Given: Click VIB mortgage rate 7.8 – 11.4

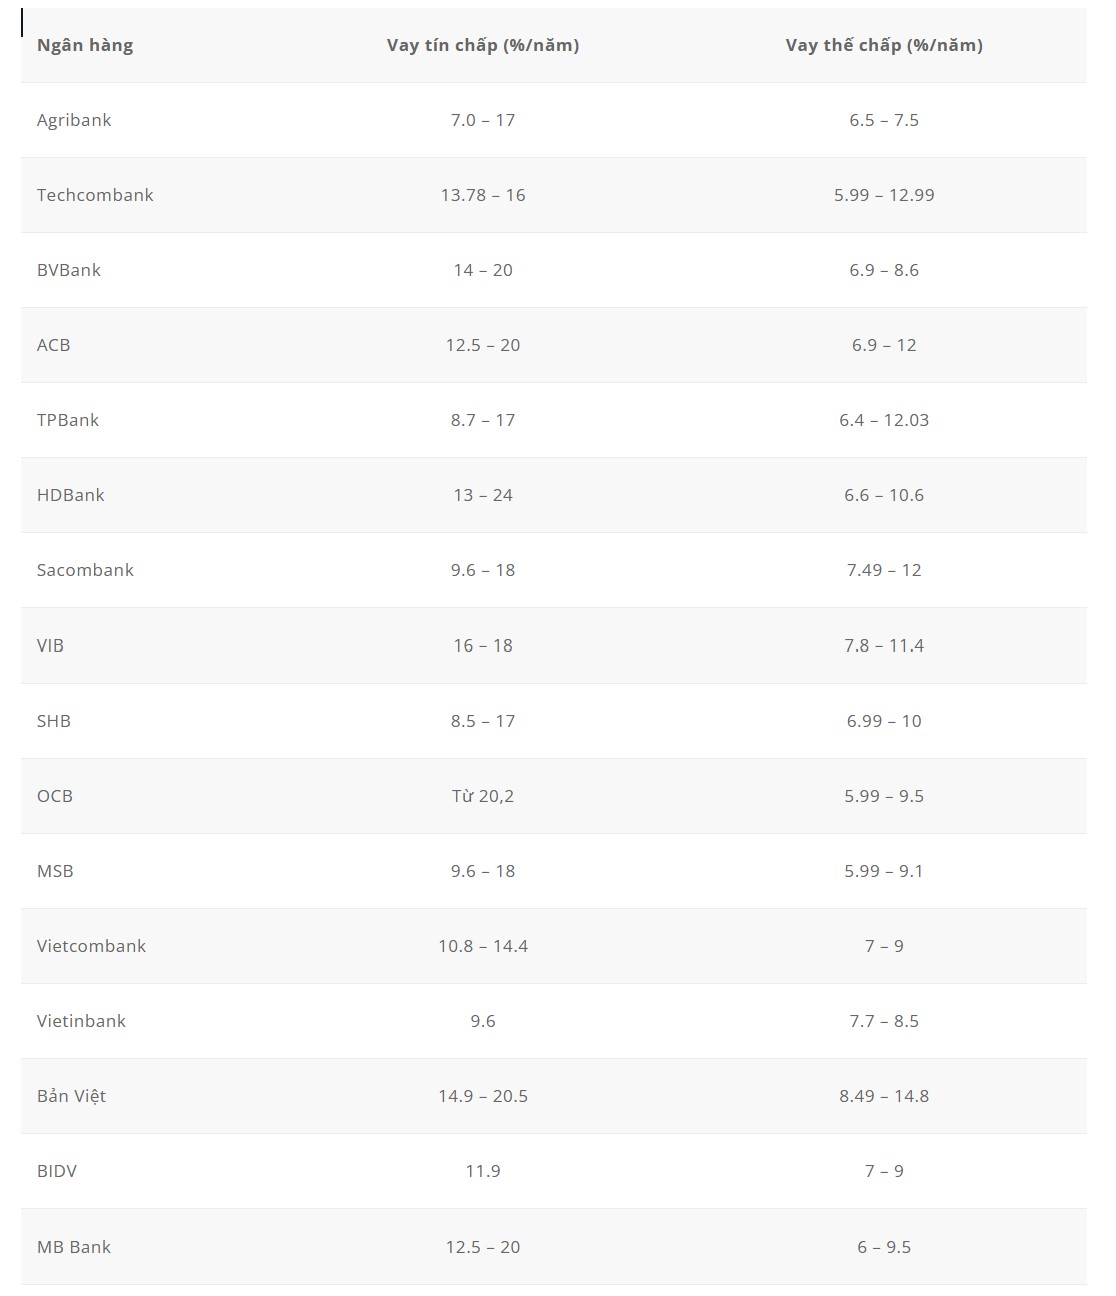Looking at the screenshot, I should pyautogui.click(x=884, y=646).
